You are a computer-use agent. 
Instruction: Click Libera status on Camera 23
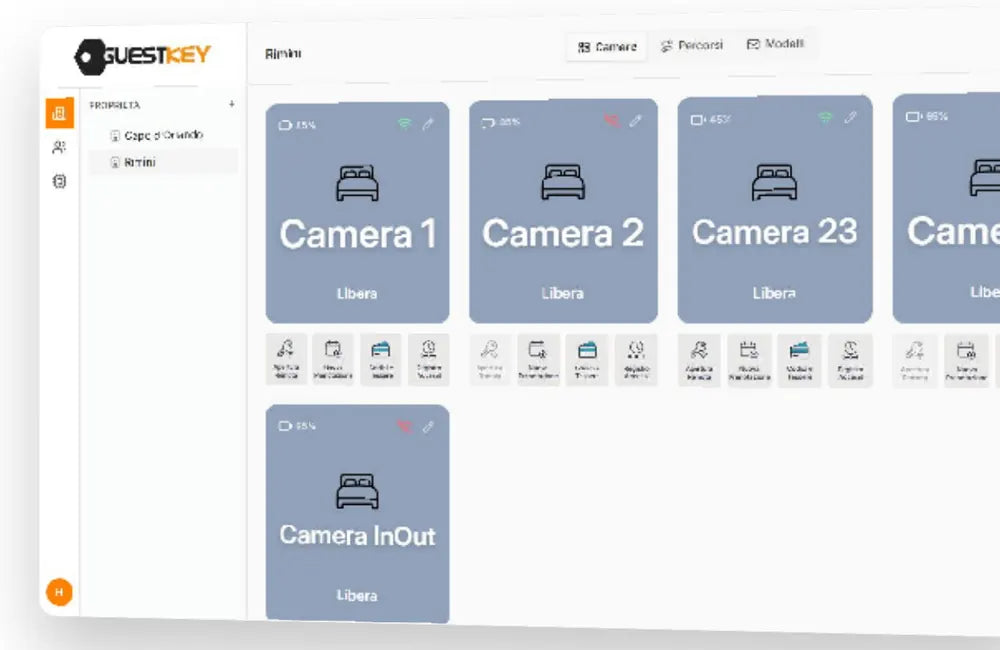tap(774, 293)
